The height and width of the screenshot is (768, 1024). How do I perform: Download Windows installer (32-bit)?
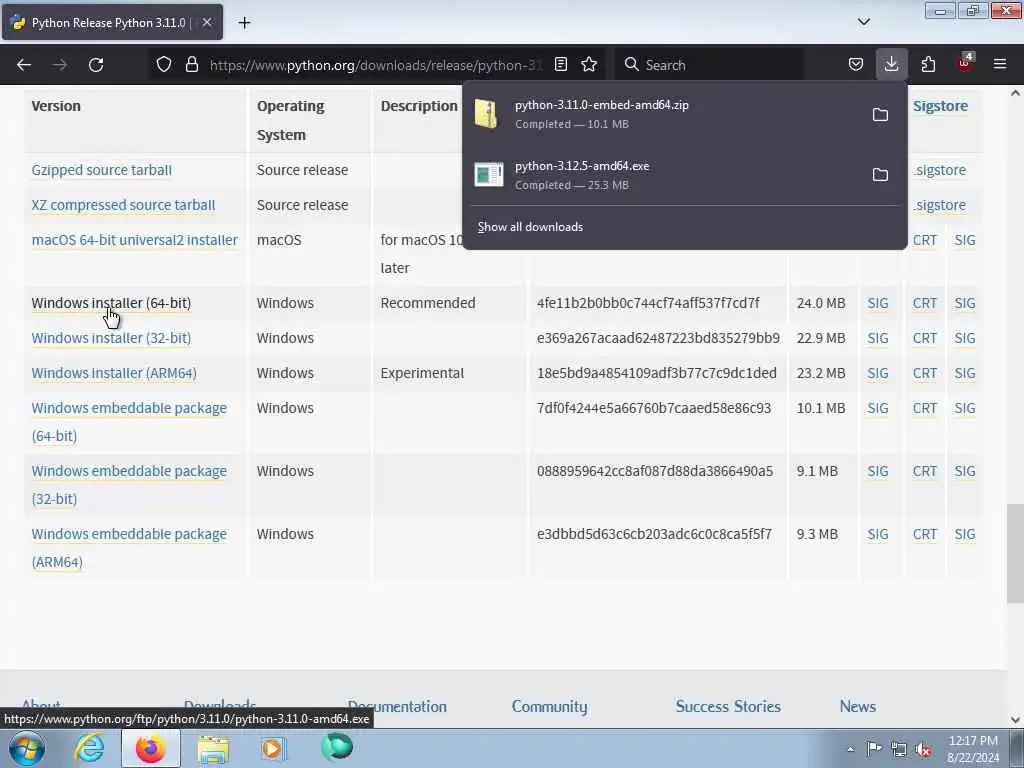[x=111, y=338]
